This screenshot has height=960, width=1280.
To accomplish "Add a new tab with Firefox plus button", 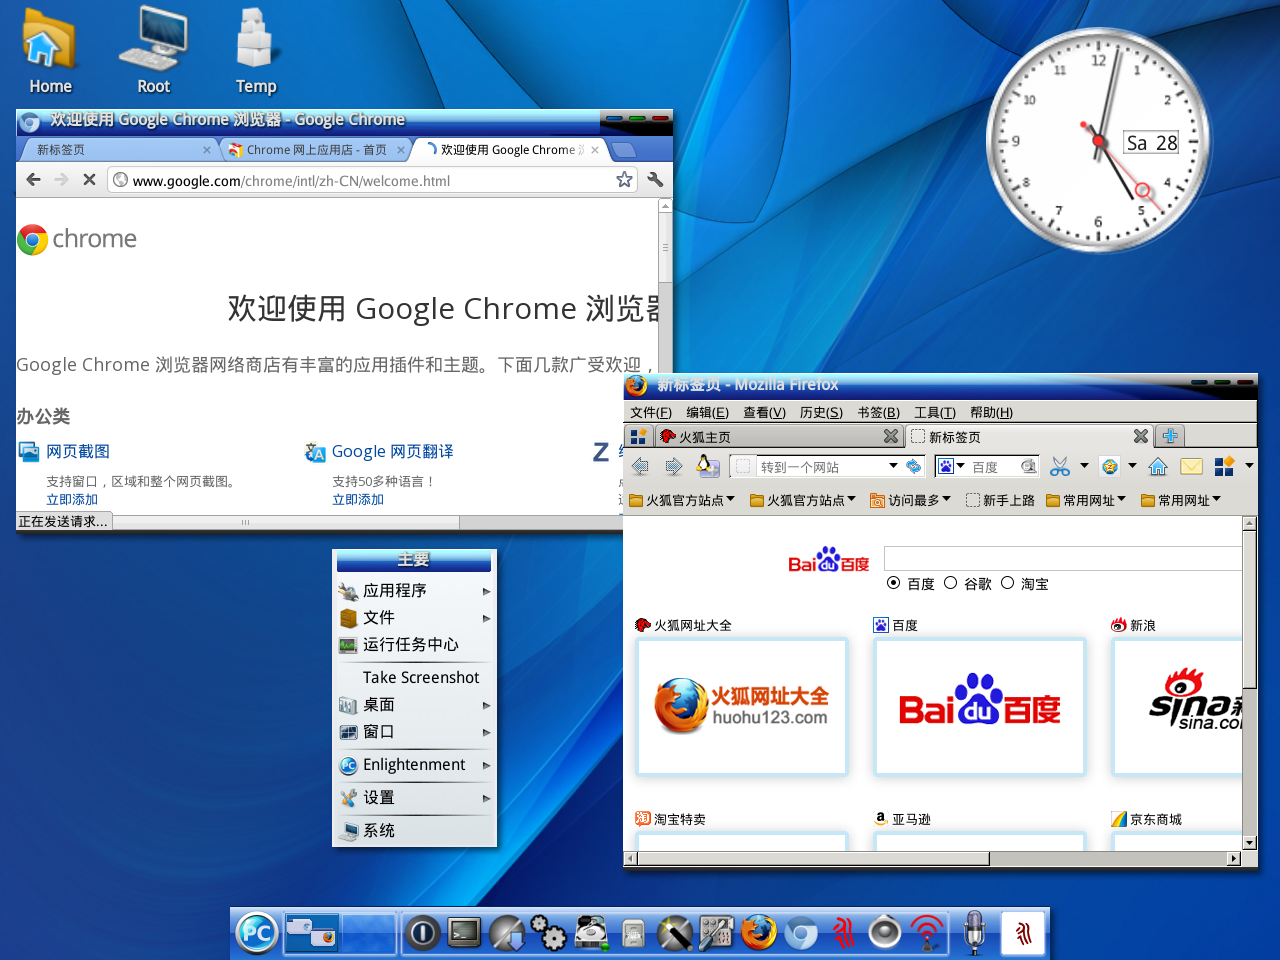I will click(x=1170, y=436).
